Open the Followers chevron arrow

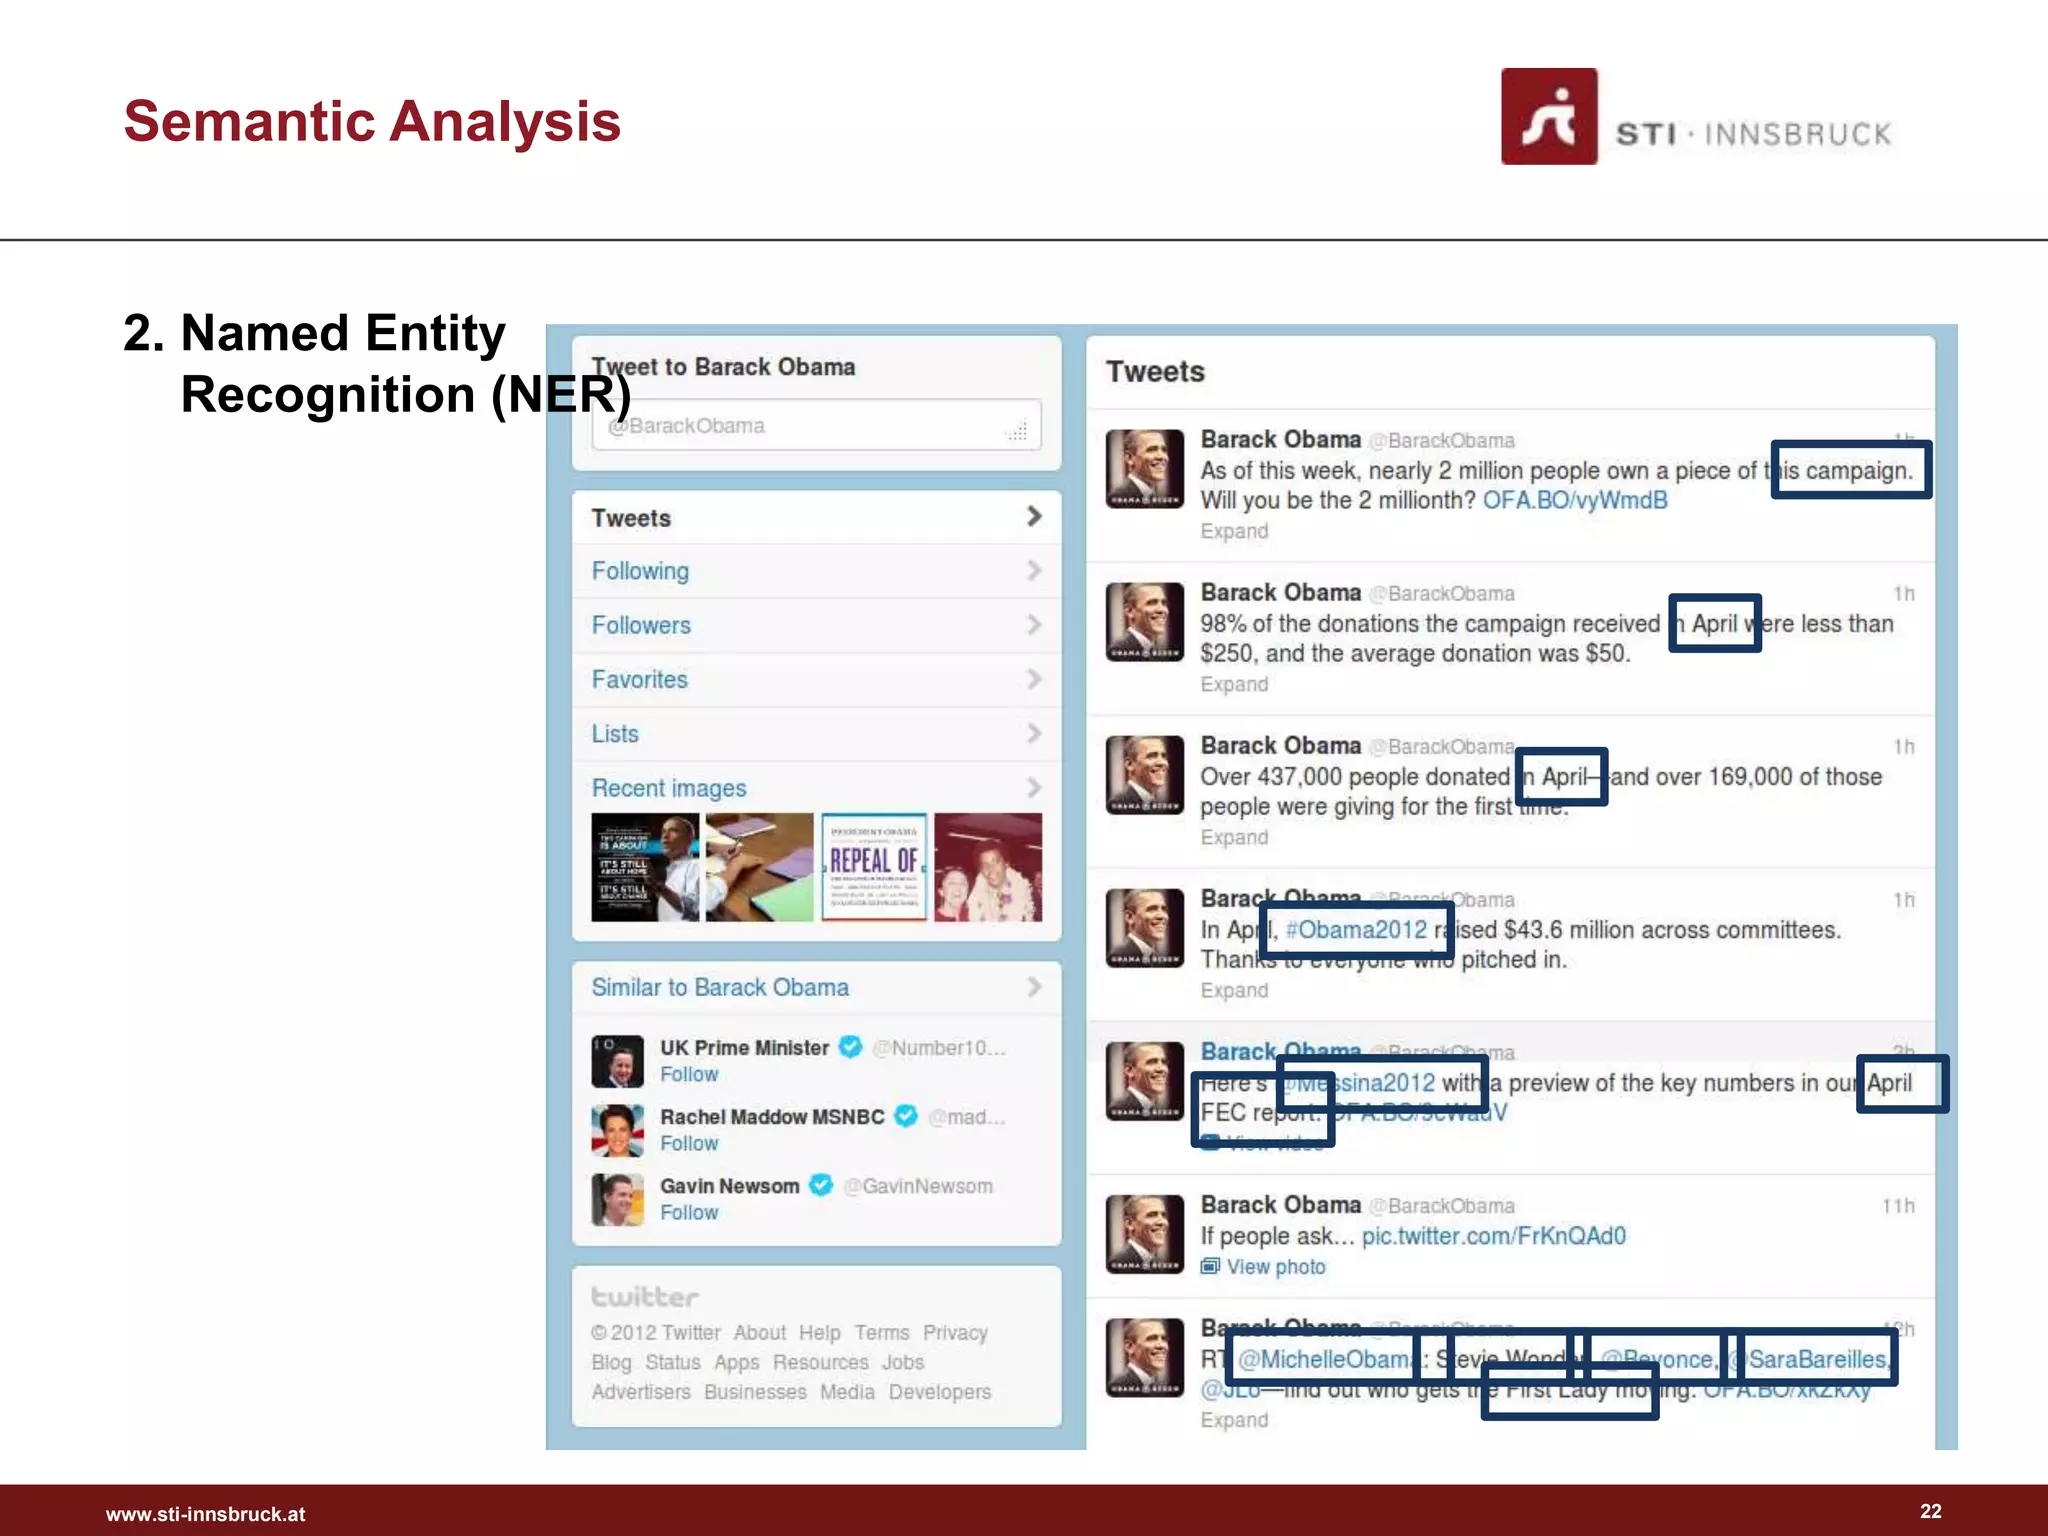[x=1034, y=624]
